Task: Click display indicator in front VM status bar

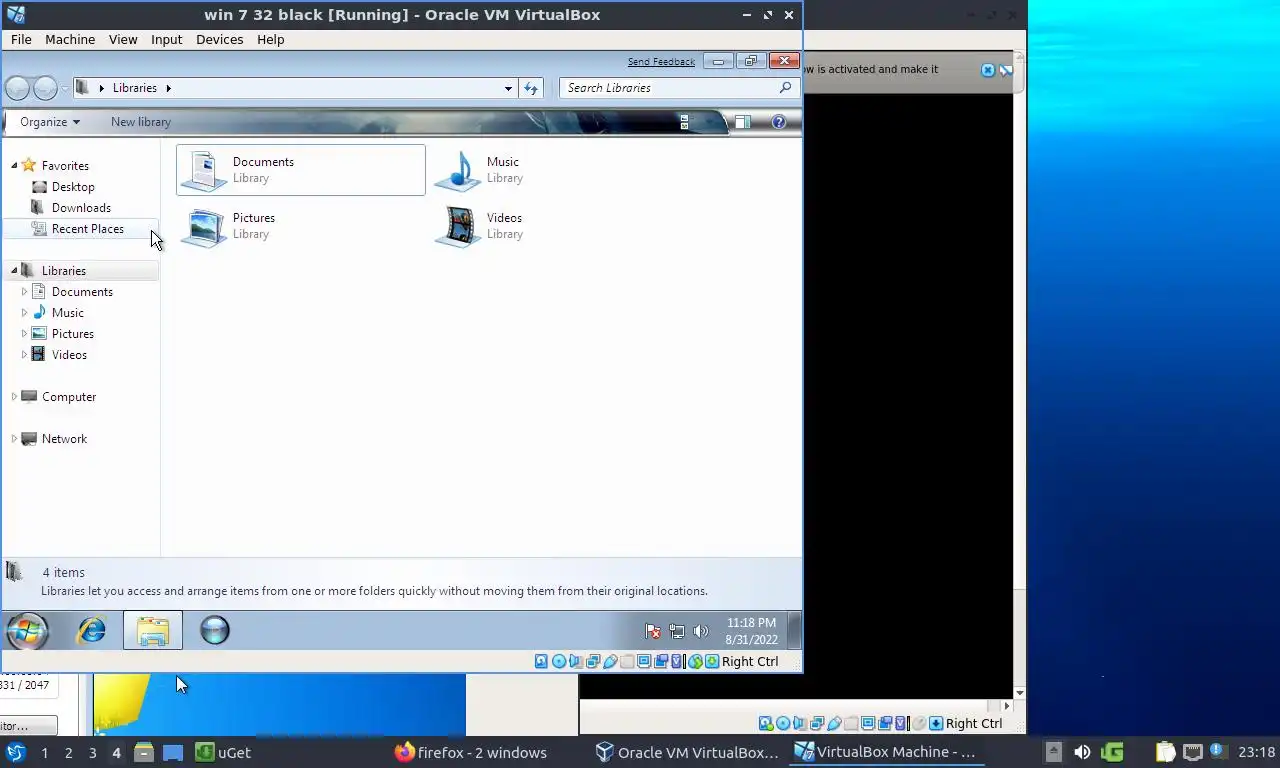Action: coord(644,661)
